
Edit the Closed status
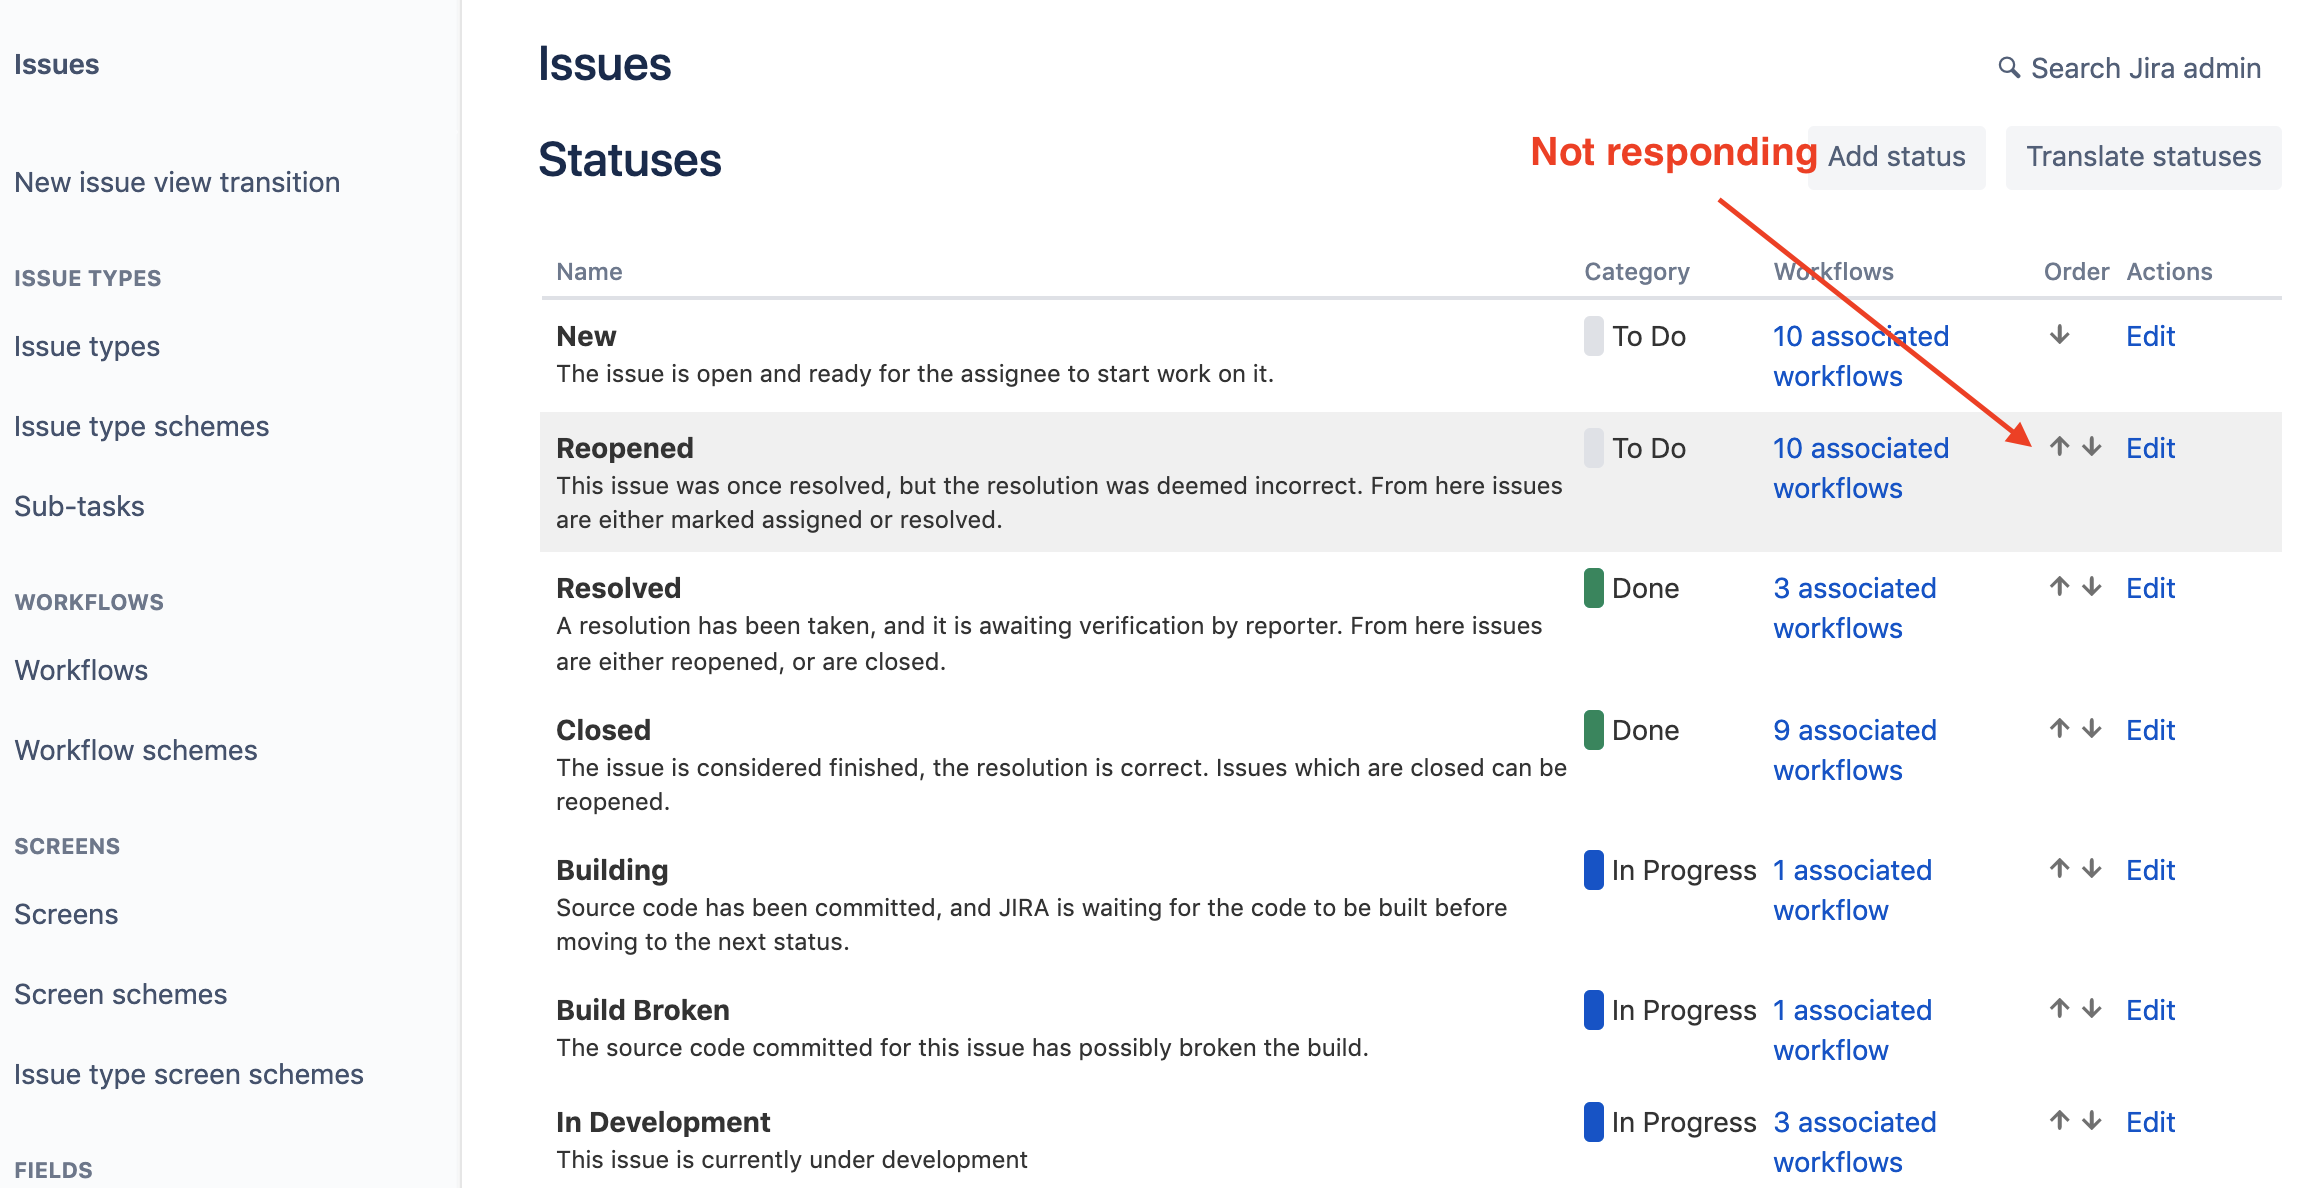[x=2150, y=729]
